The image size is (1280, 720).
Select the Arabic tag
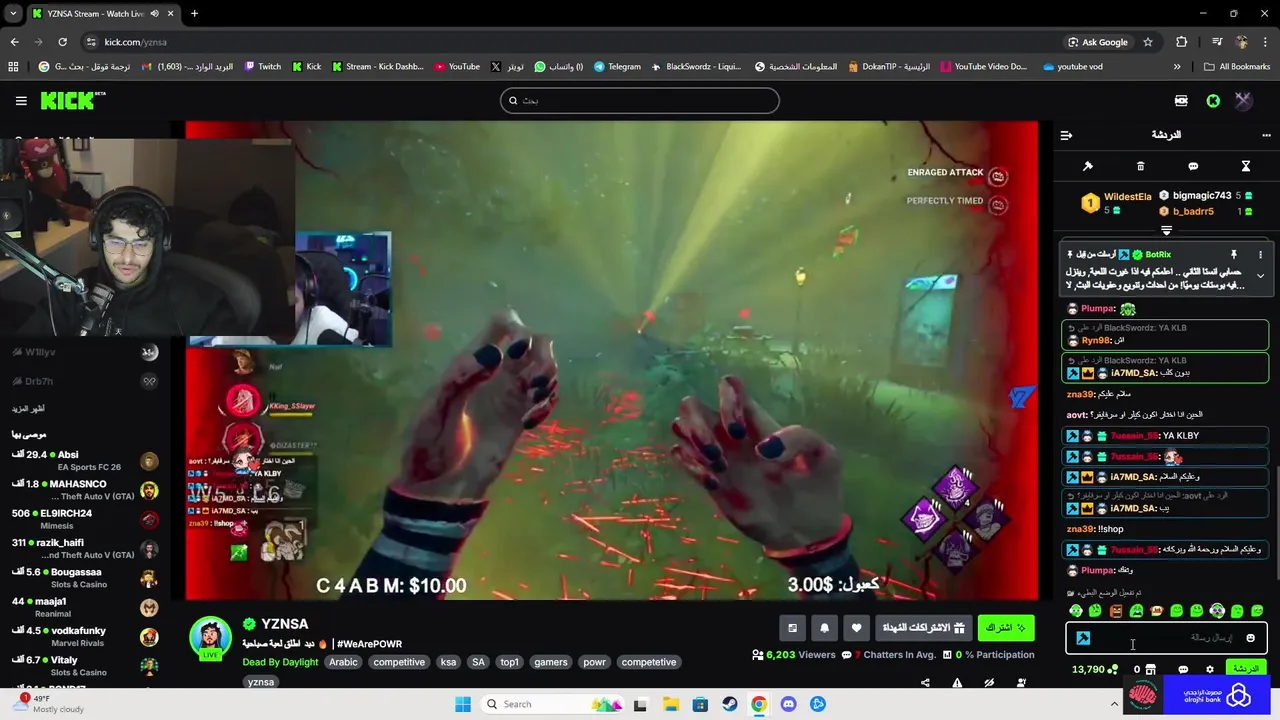(x=343, y=662)
